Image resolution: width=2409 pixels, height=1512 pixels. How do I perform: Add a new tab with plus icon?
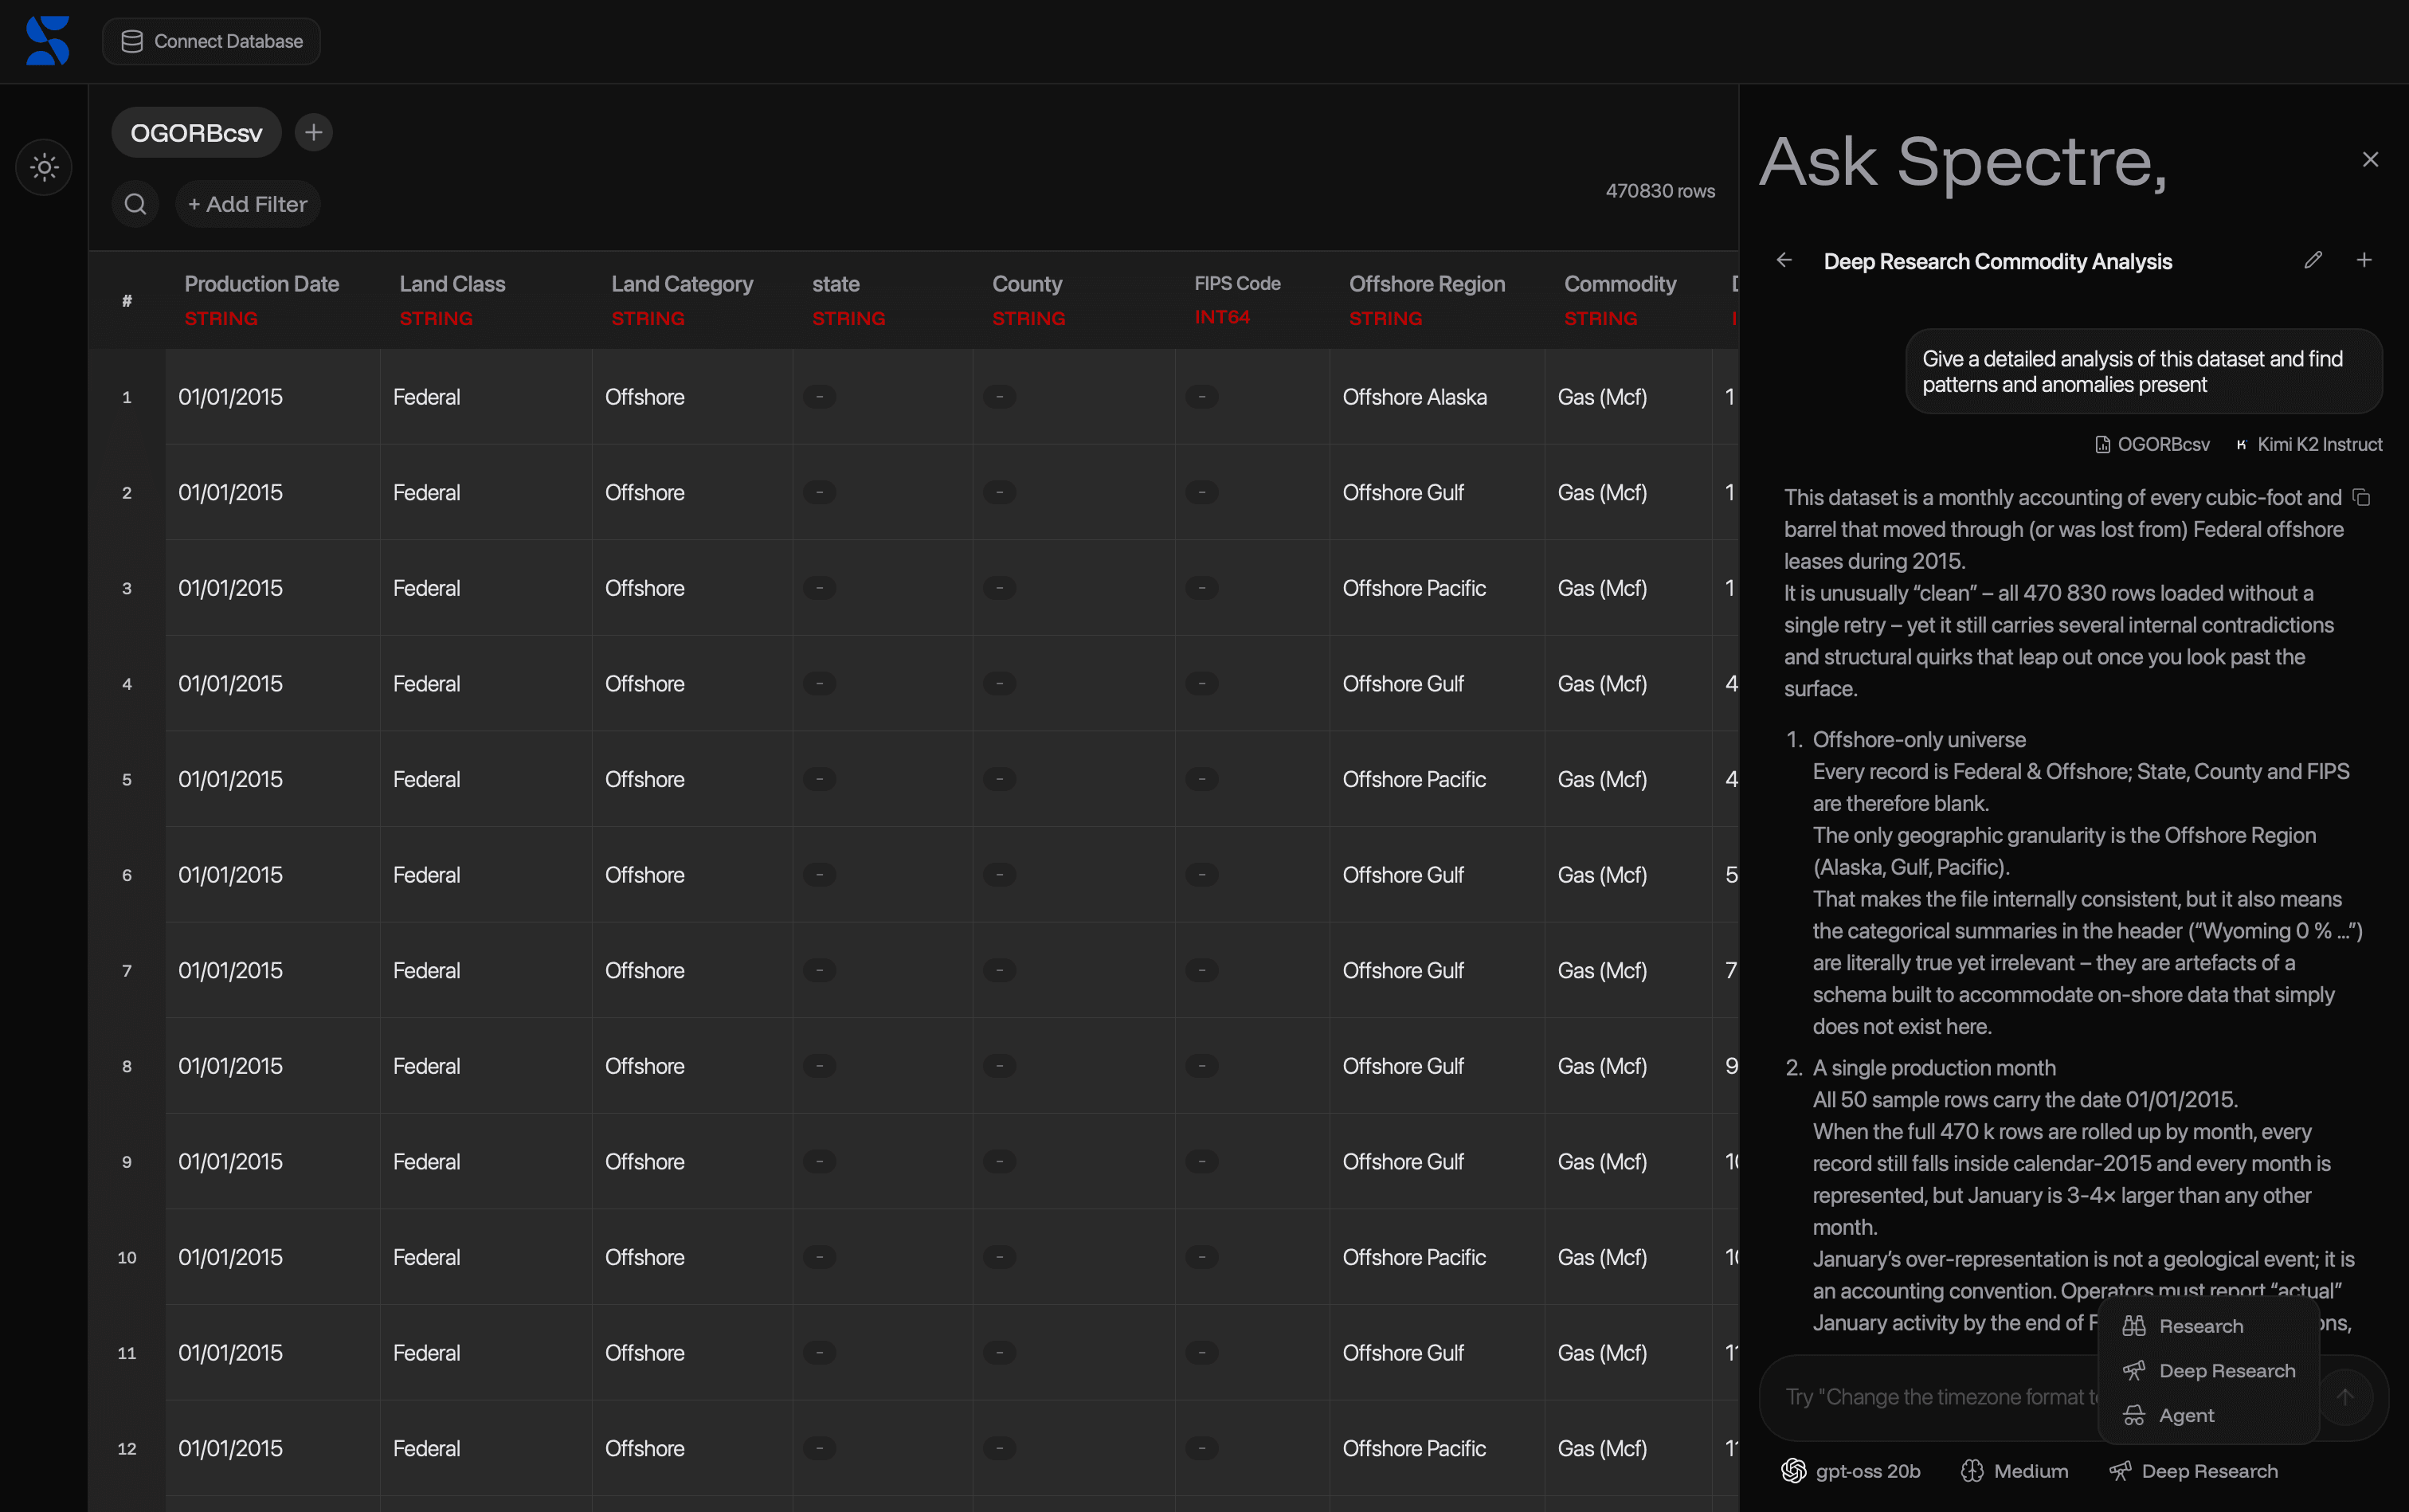pos(314,133)
